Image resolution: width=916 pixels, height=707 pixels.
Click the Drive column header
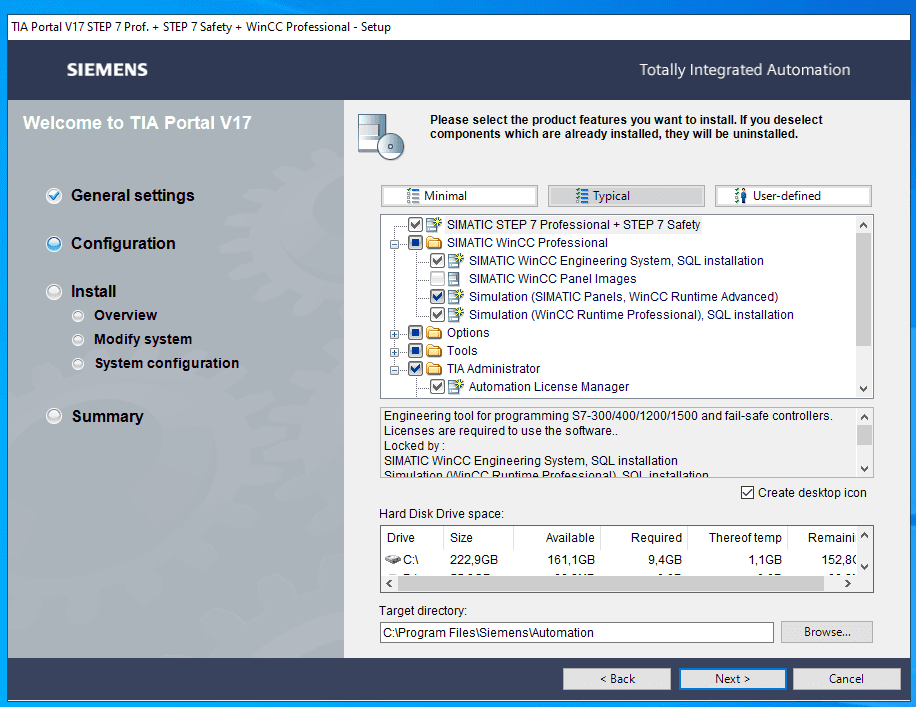pos(411,538)
